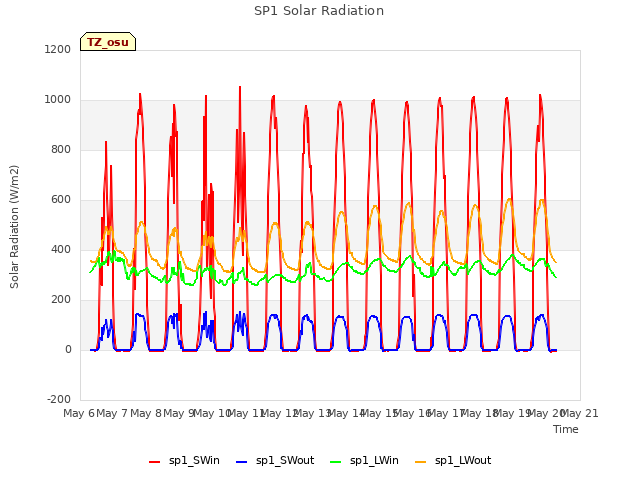Click the green sp1_LWin legend swatch
This screenshot has height=480, width=640.
click(335, 462)
